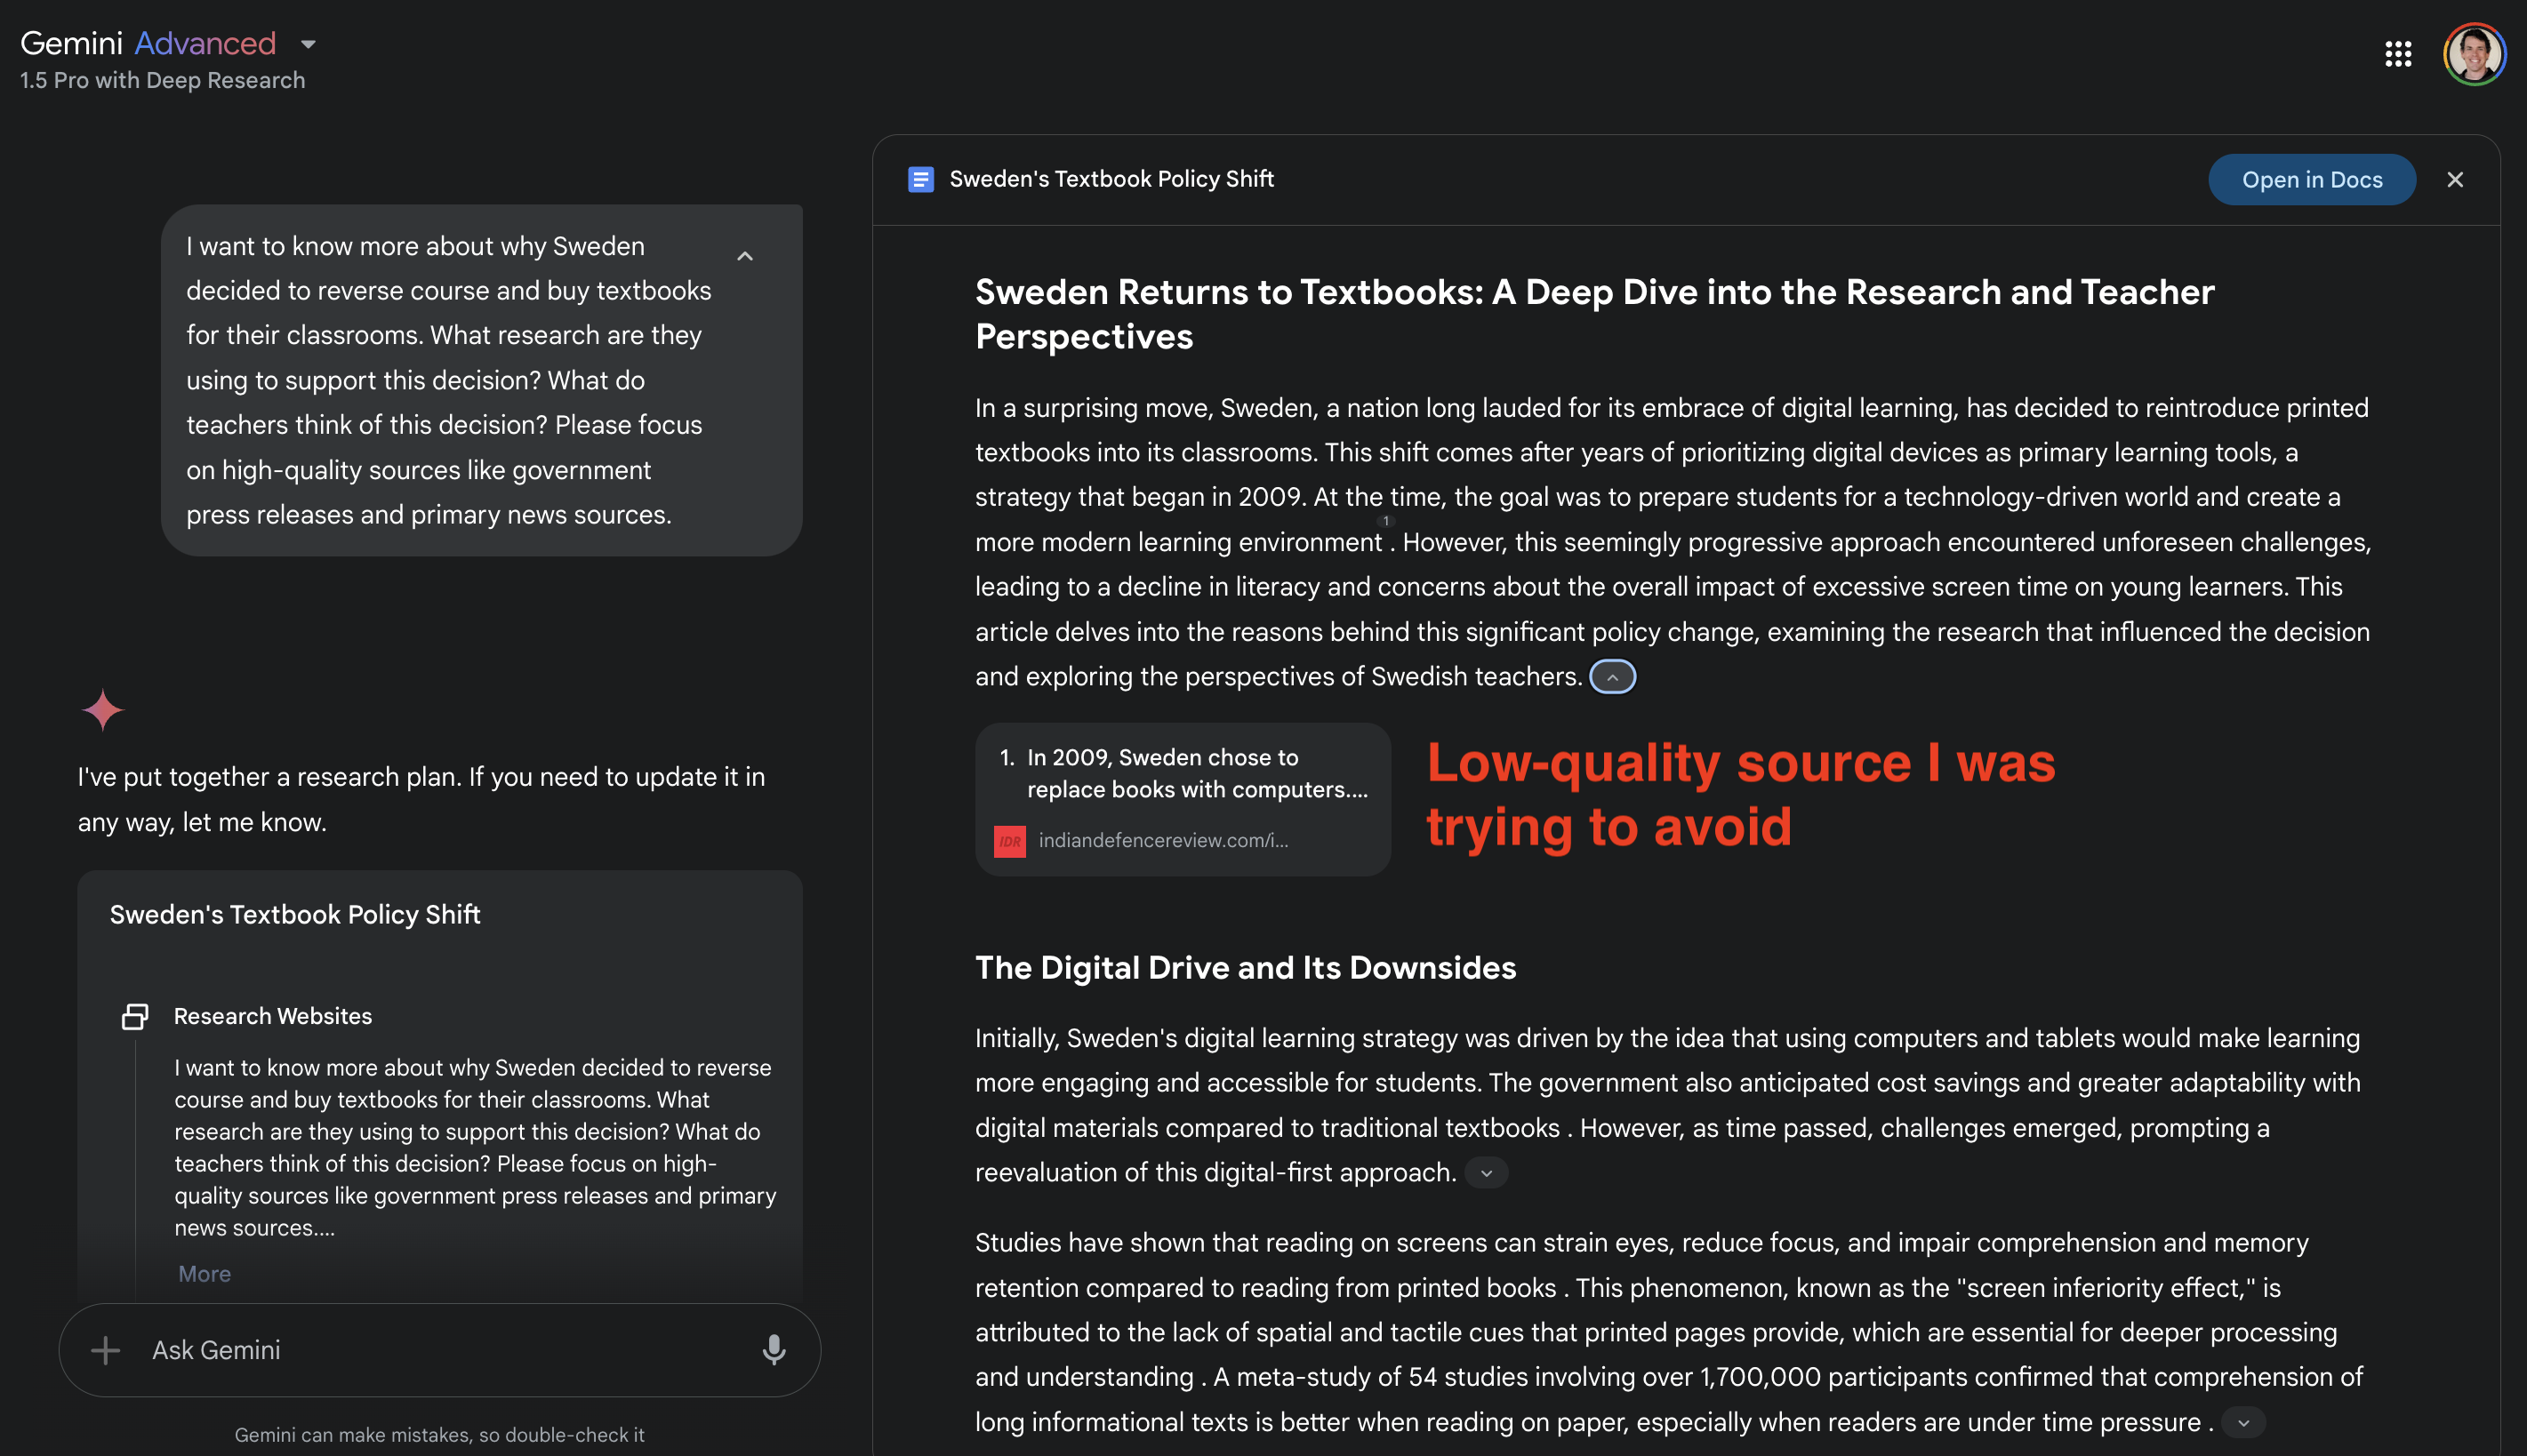Screen dimensions: 2527x1456
Task: Close the Sweden's Textbook Policy Shift panel
Action: [2455, 179]
